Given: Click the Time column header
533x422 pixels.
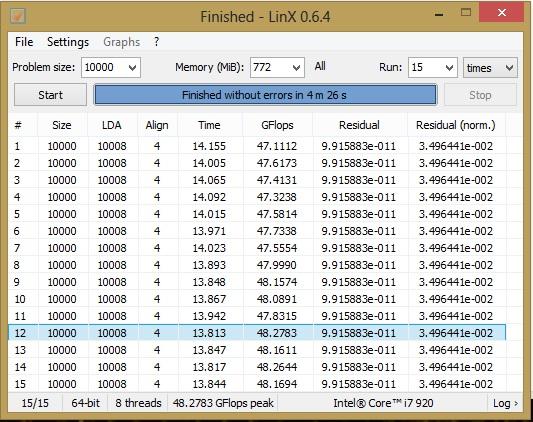Looking at the screenshot, I should coord(210,125).
